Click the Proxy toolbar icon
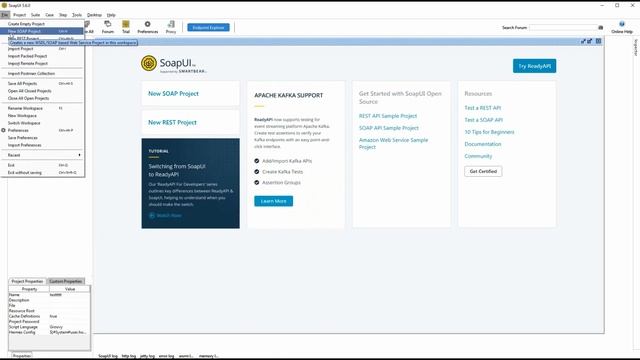Image resolution: width=640 pixels, height=360 pixels. (171, 27)
